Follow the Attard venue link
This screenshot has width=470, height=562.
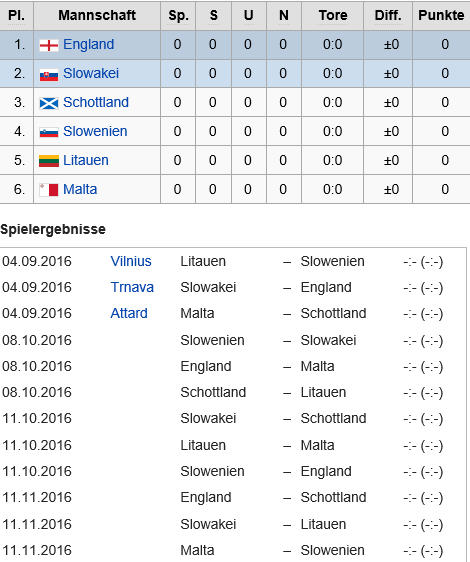(129, 313)
